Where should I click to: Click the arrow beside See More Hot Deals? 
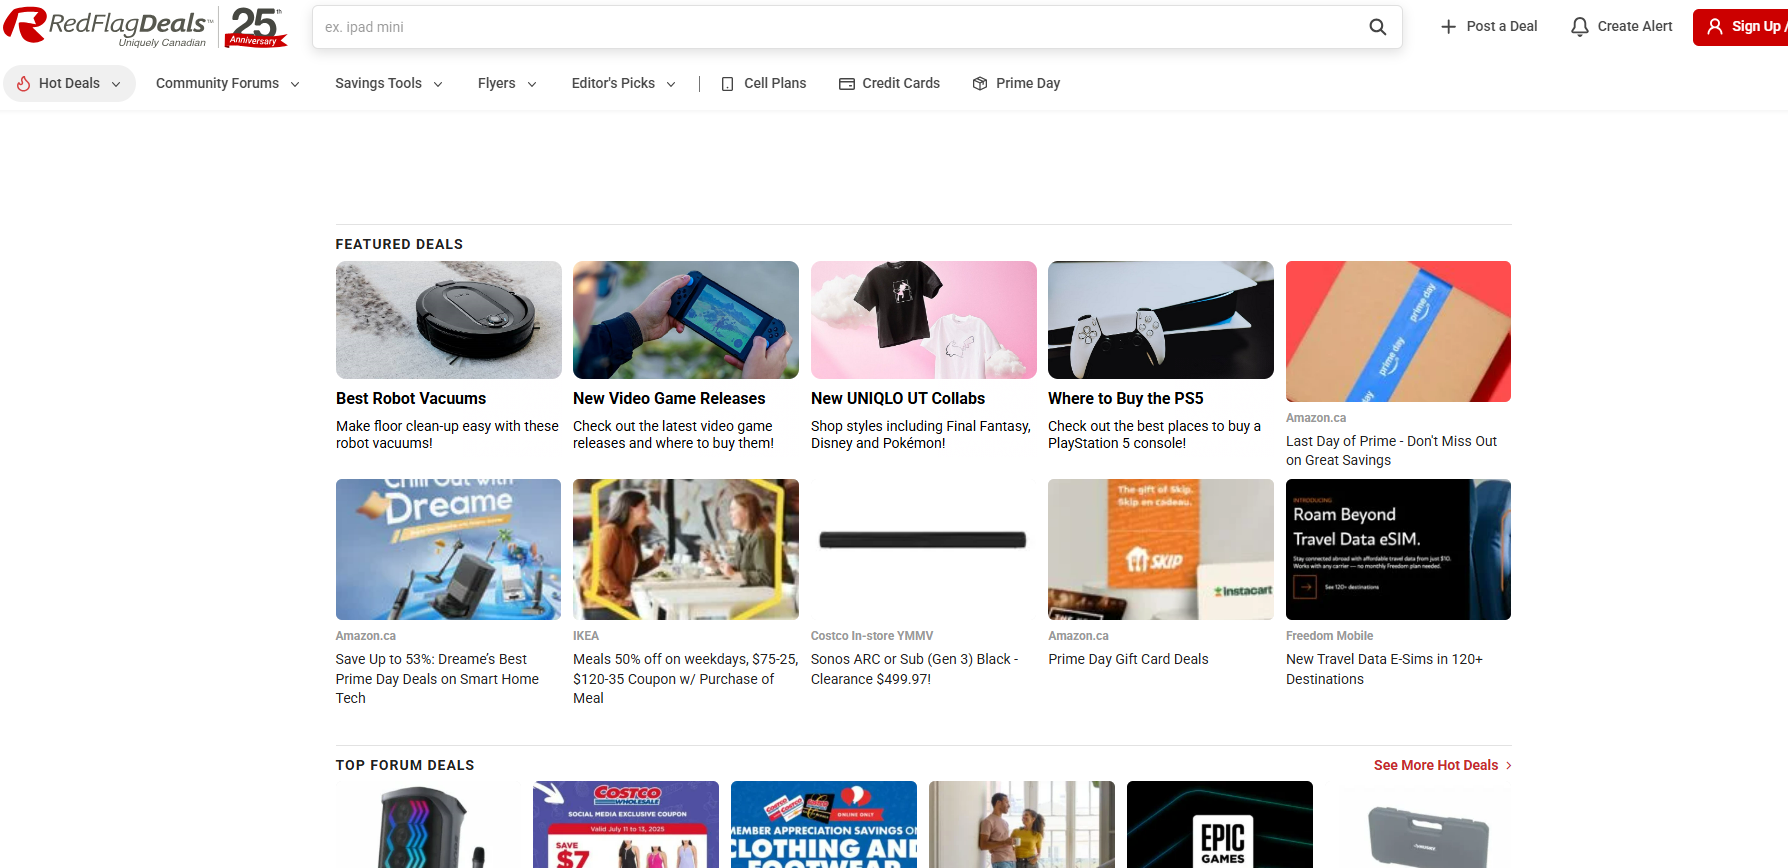click(1508, 765)
